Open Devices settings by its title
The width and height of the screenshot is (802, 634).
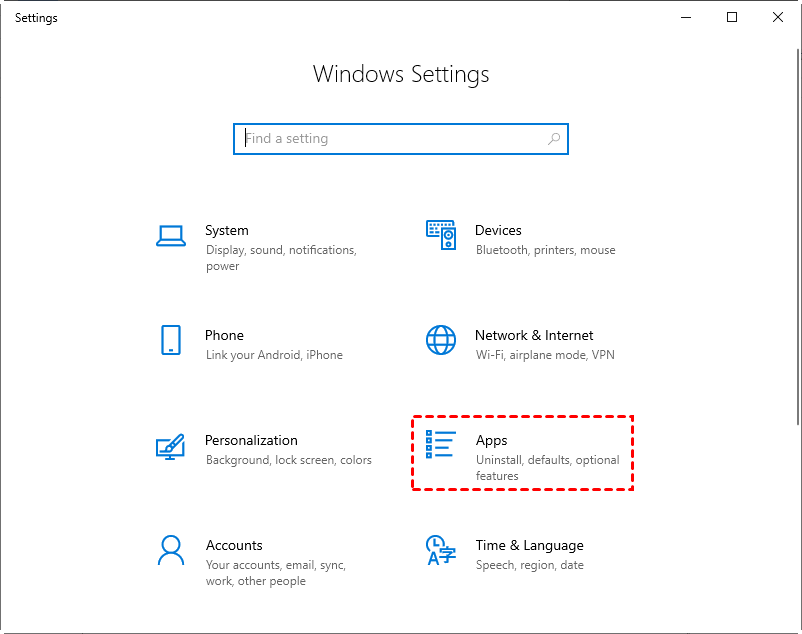(498, 230)
